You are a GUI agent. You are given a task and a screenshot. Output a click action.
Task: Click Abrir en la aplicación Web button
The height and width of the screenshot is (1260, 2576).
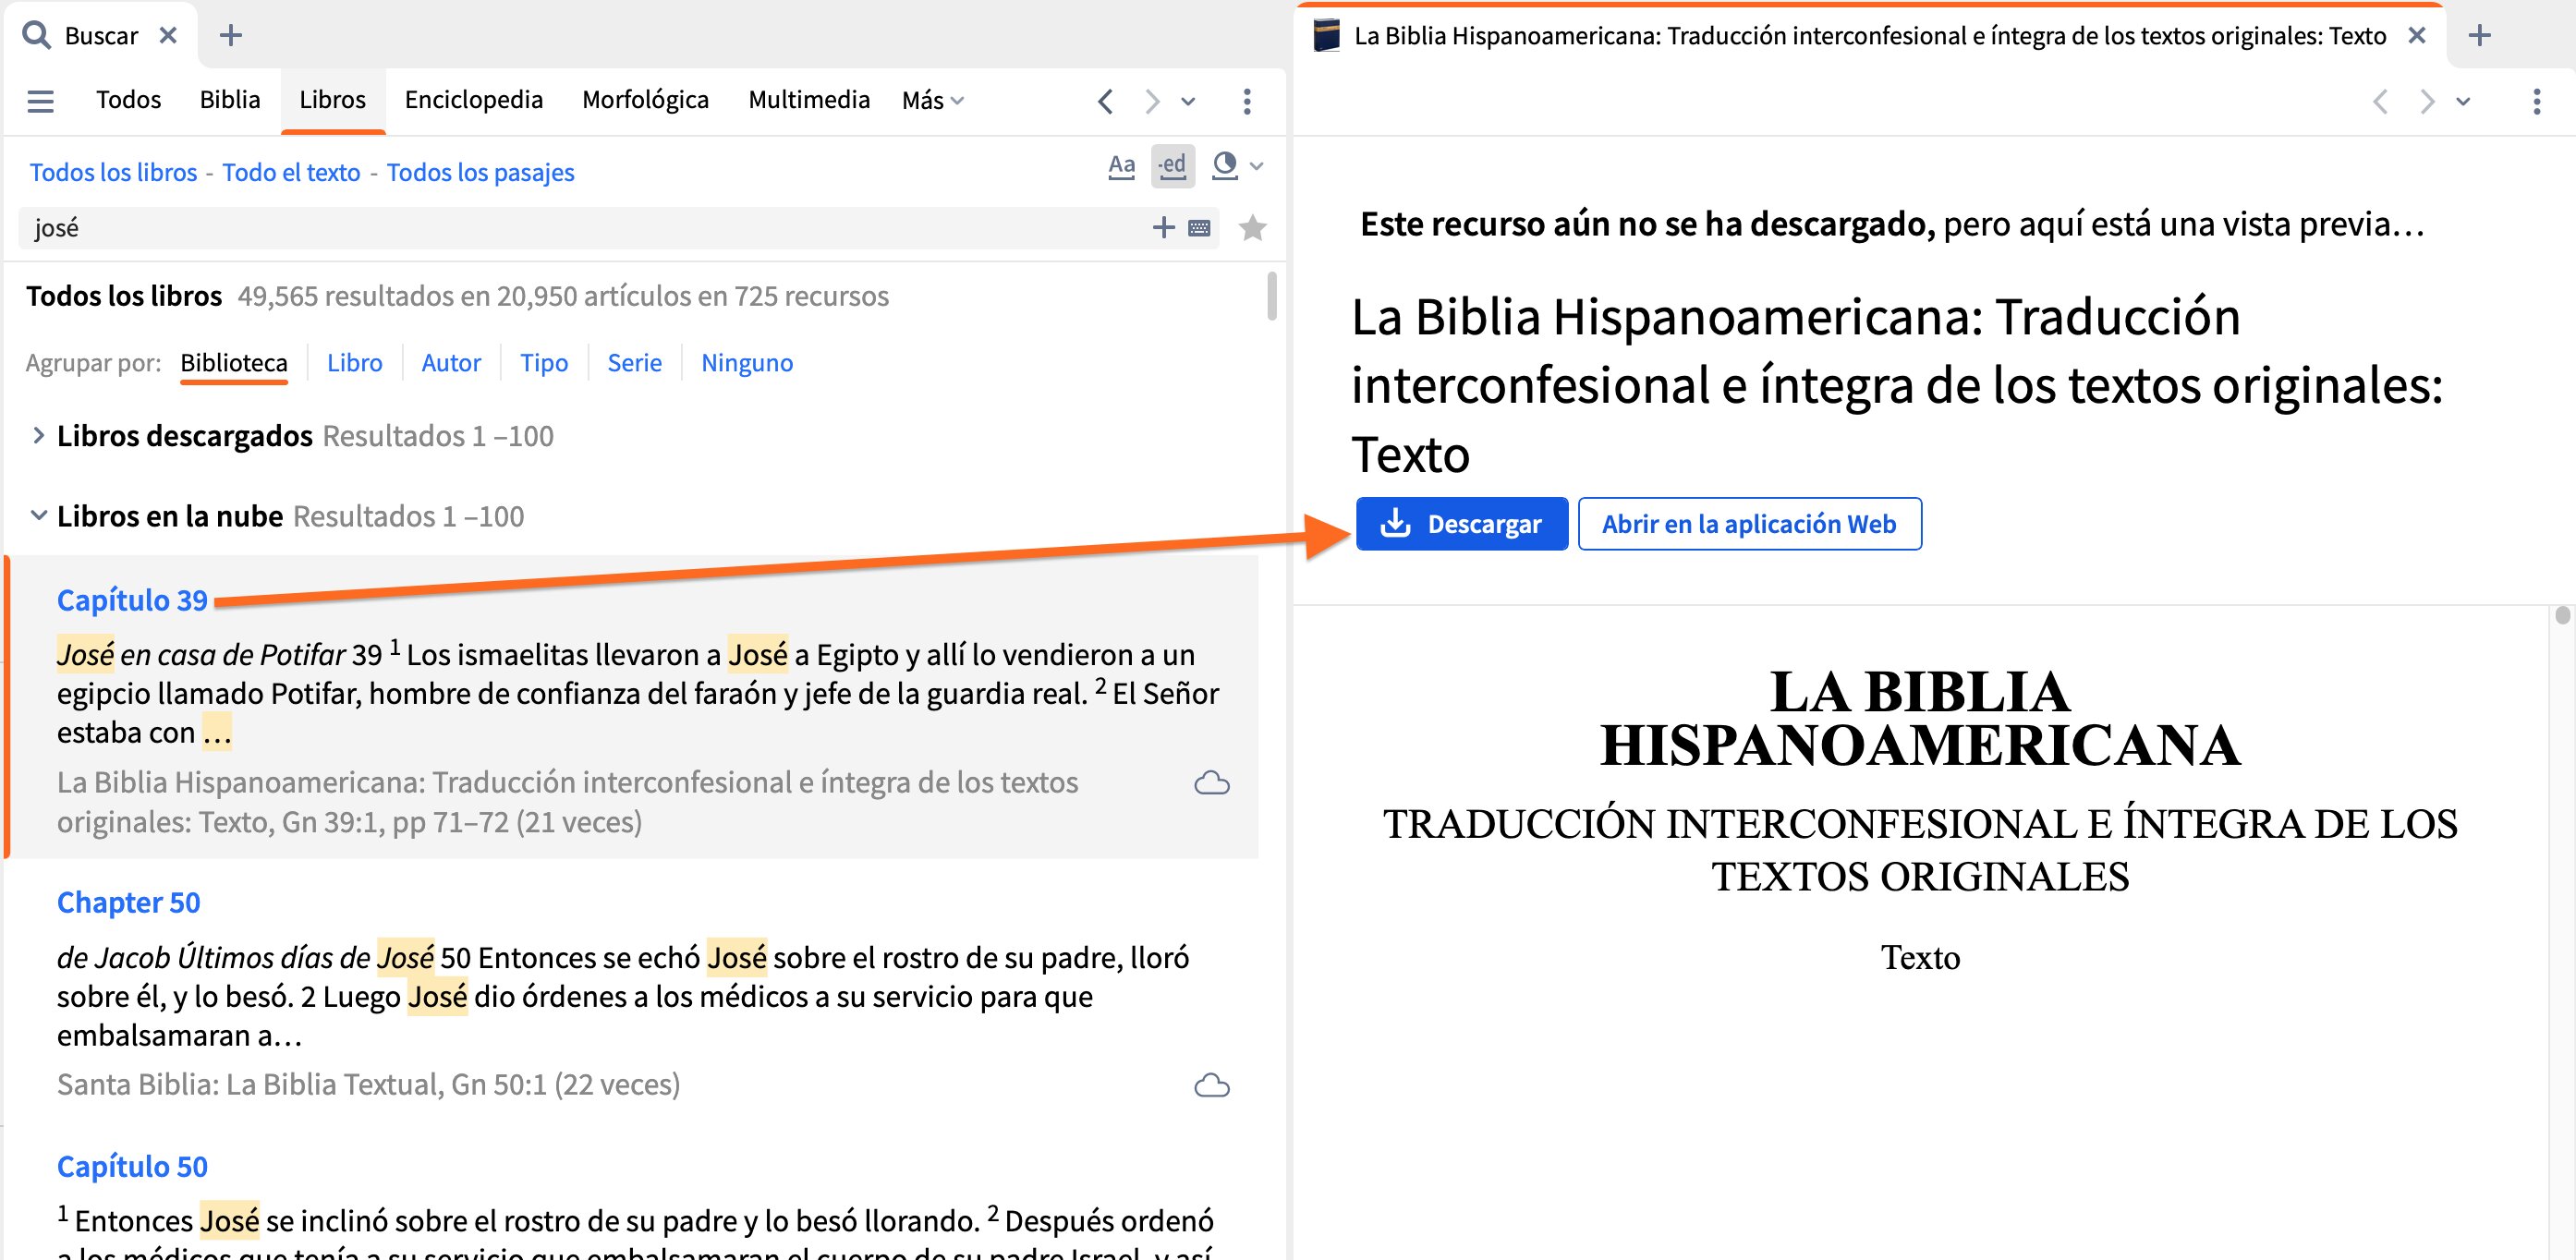pos(1749,524)
